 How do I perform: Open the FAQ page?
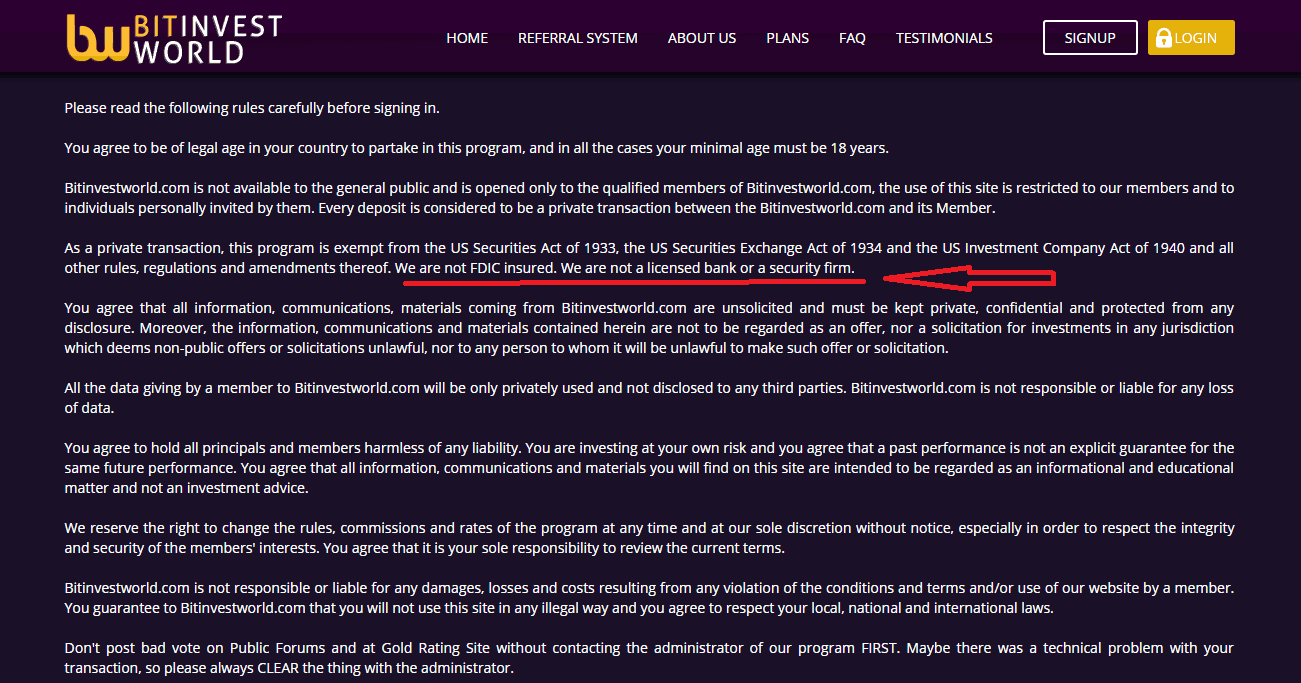tap(853, 38)
